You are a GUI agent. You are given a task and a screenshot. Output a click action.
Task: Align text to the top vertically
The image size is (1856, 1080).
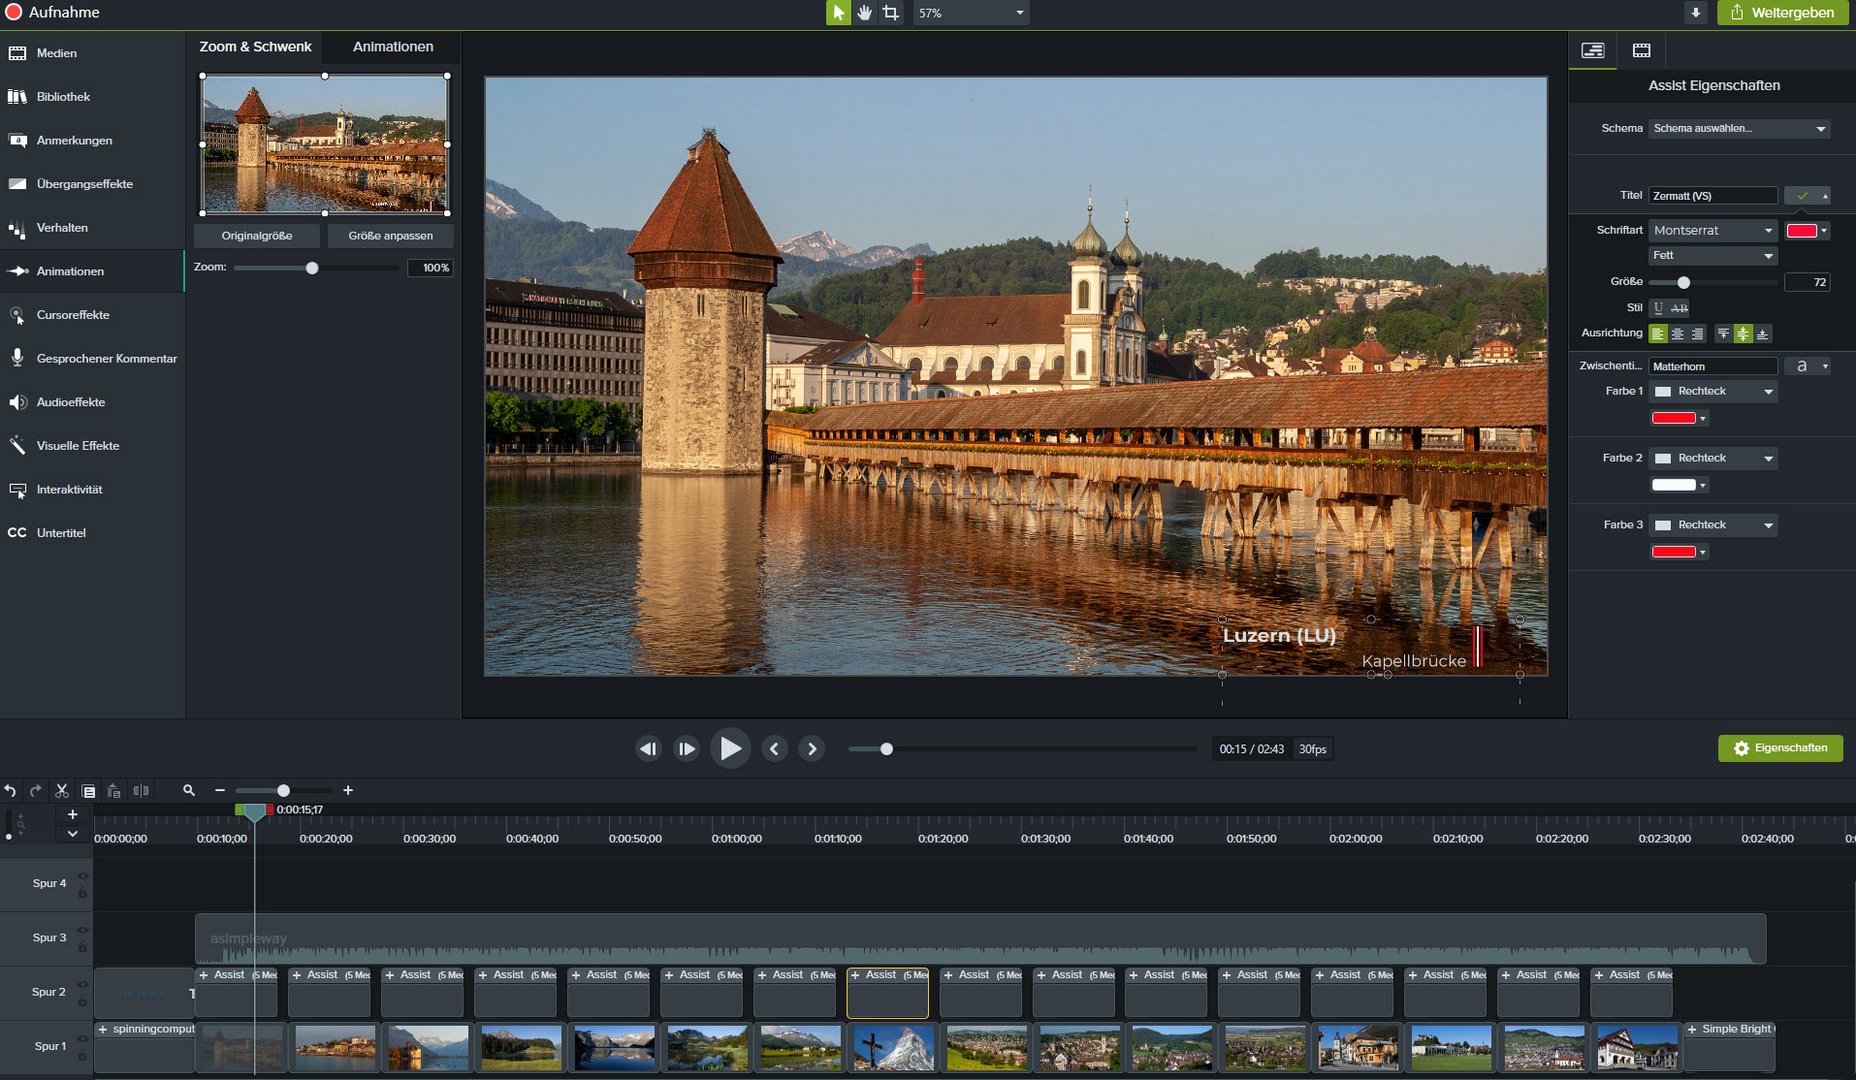1723,334
